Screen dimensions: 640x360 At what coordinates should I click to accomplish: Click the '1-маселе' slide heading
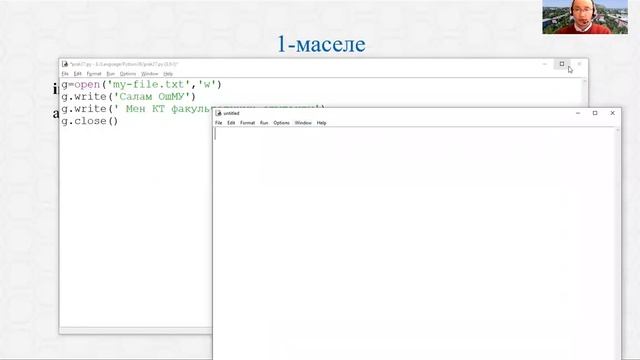pos(322,44)
